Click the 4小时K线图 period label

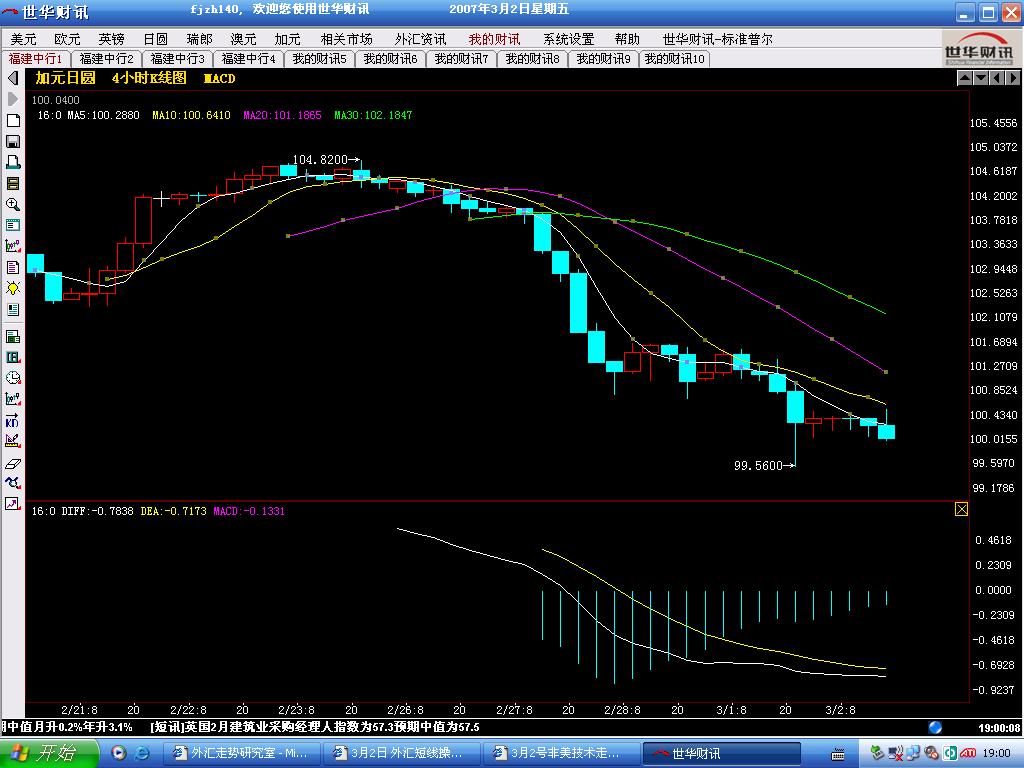149,78
